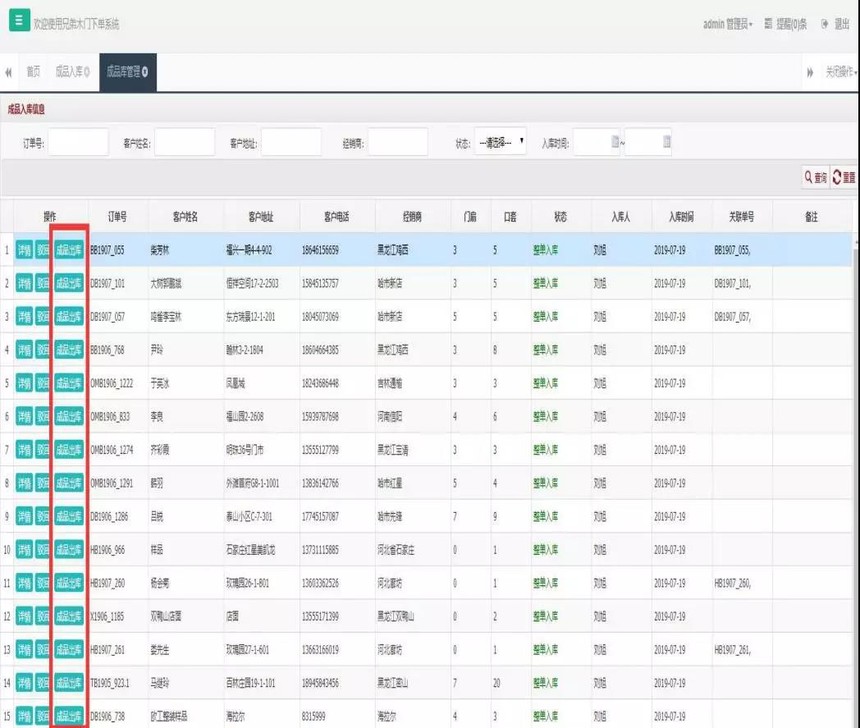View 详情 for order BB1907_055
The height and width of the screenshot is (728, 860).
point(24,250)
